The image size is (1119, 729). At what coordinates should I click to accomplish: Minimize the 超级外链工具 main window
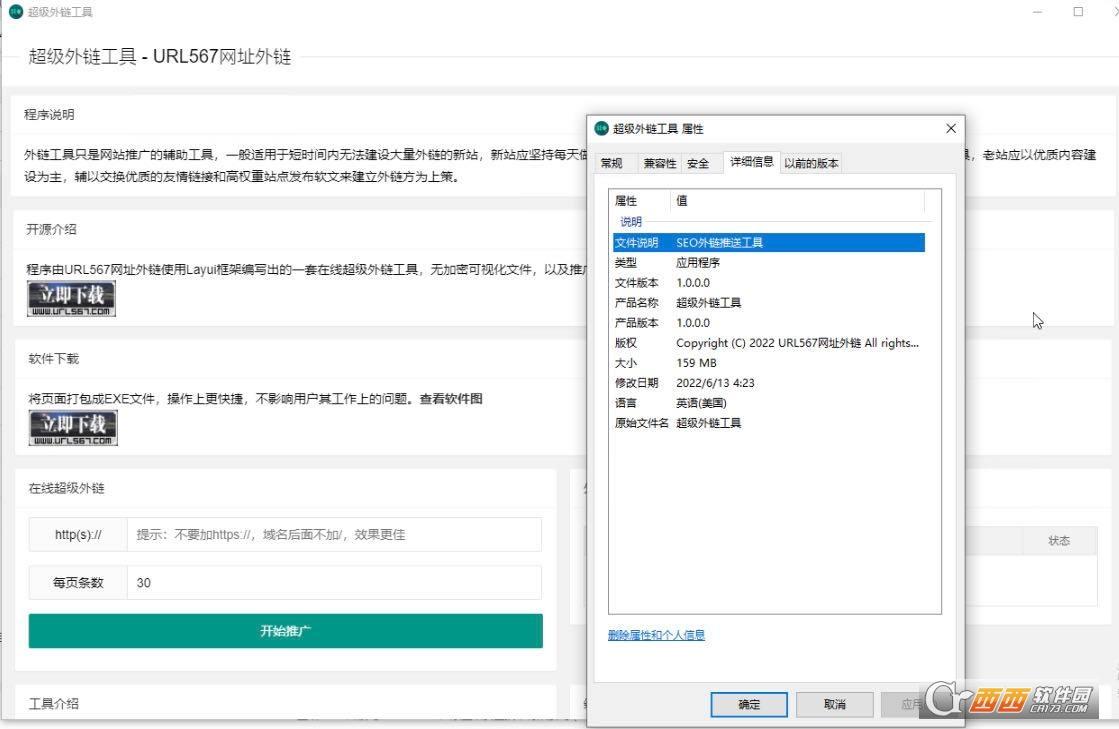1037,12
